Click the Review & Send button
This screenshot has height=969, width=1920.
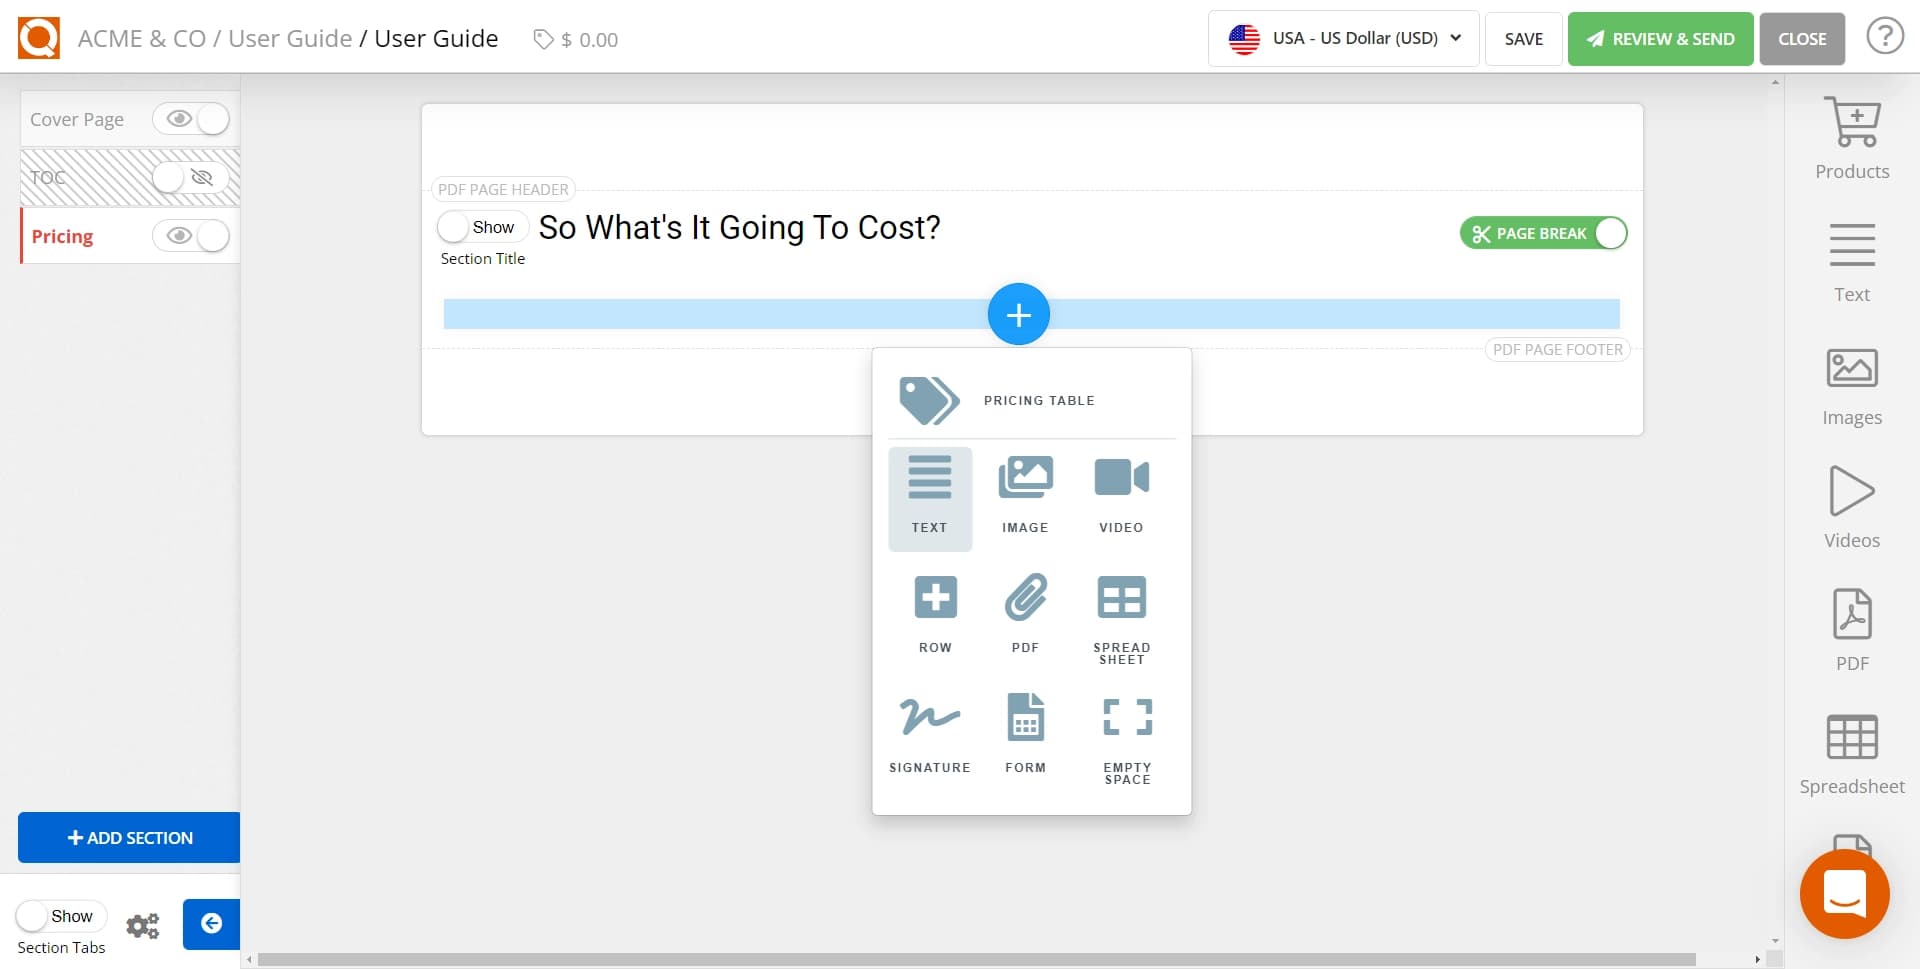coord(1659,39)
